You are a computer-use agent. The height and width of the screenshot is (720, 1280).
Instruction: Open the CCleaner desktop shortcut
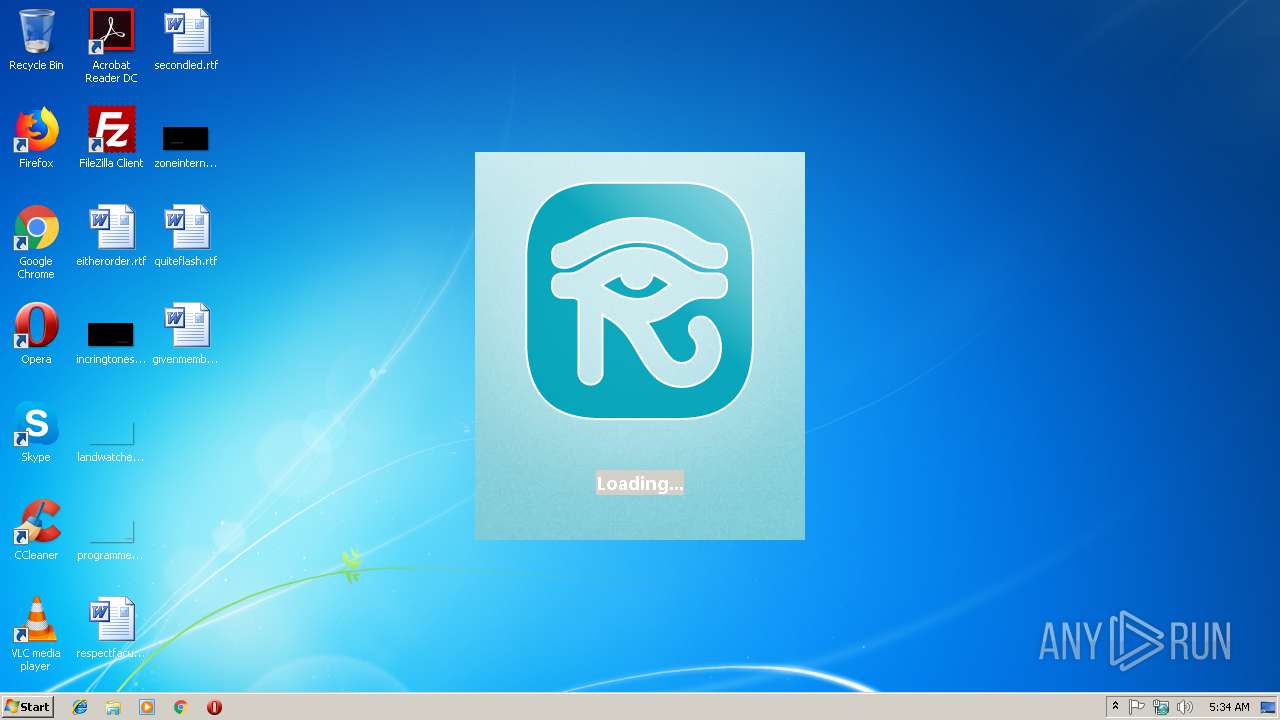(x=36, y=530)
